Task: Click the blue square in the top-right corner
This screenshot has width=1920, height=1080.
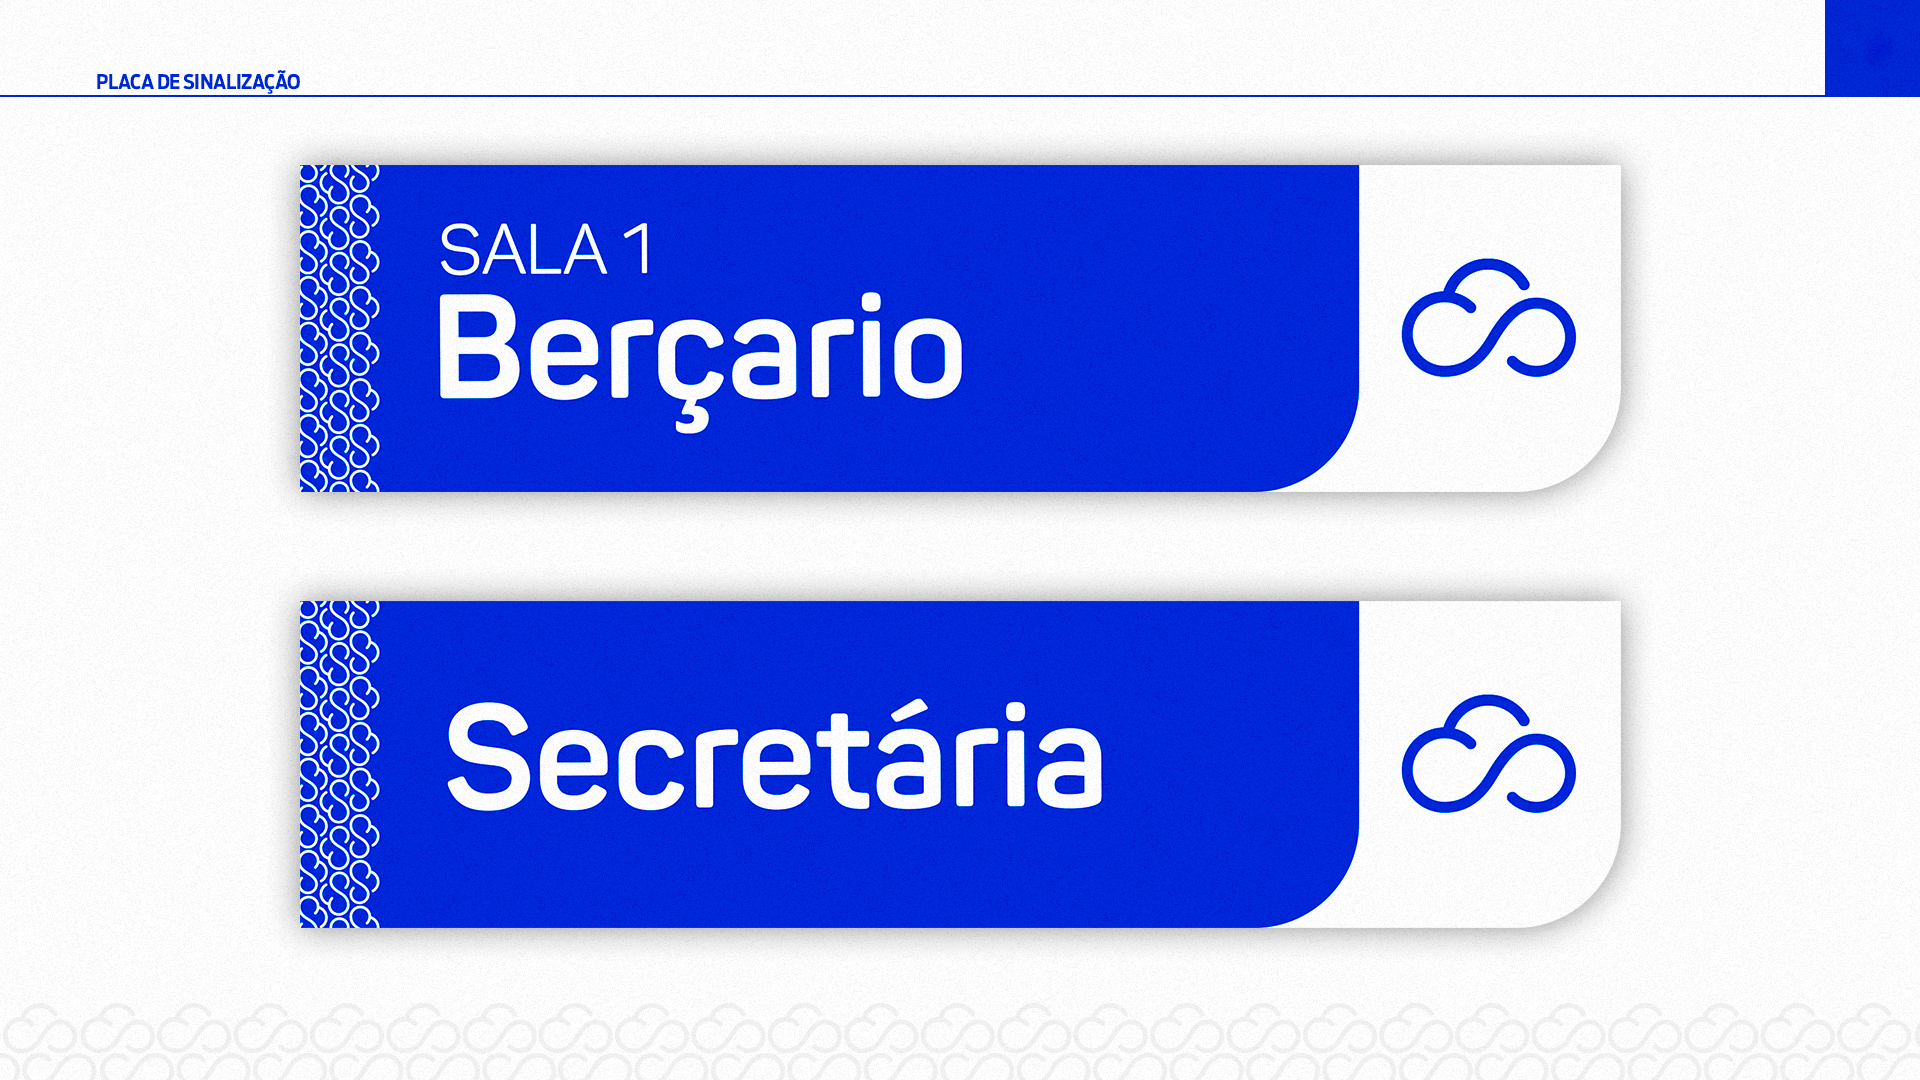Action: tap(1872, 48)
